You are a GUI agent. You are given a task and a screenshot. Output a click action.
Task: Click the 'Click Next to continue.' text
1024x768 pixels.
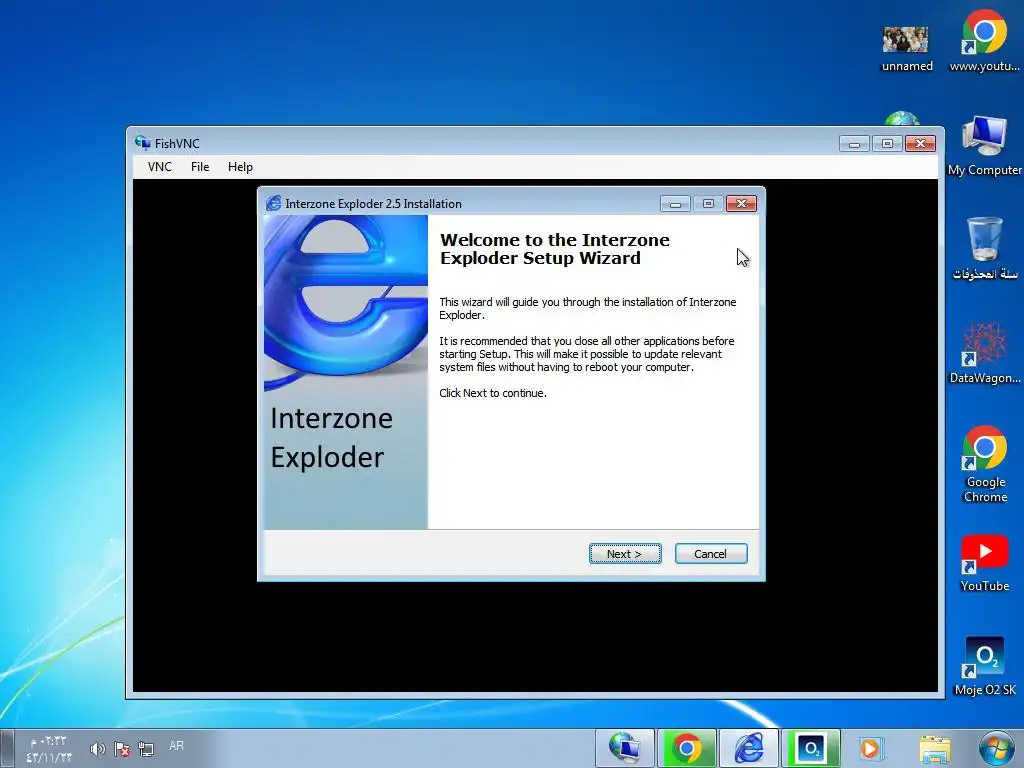tap(493, 393)
